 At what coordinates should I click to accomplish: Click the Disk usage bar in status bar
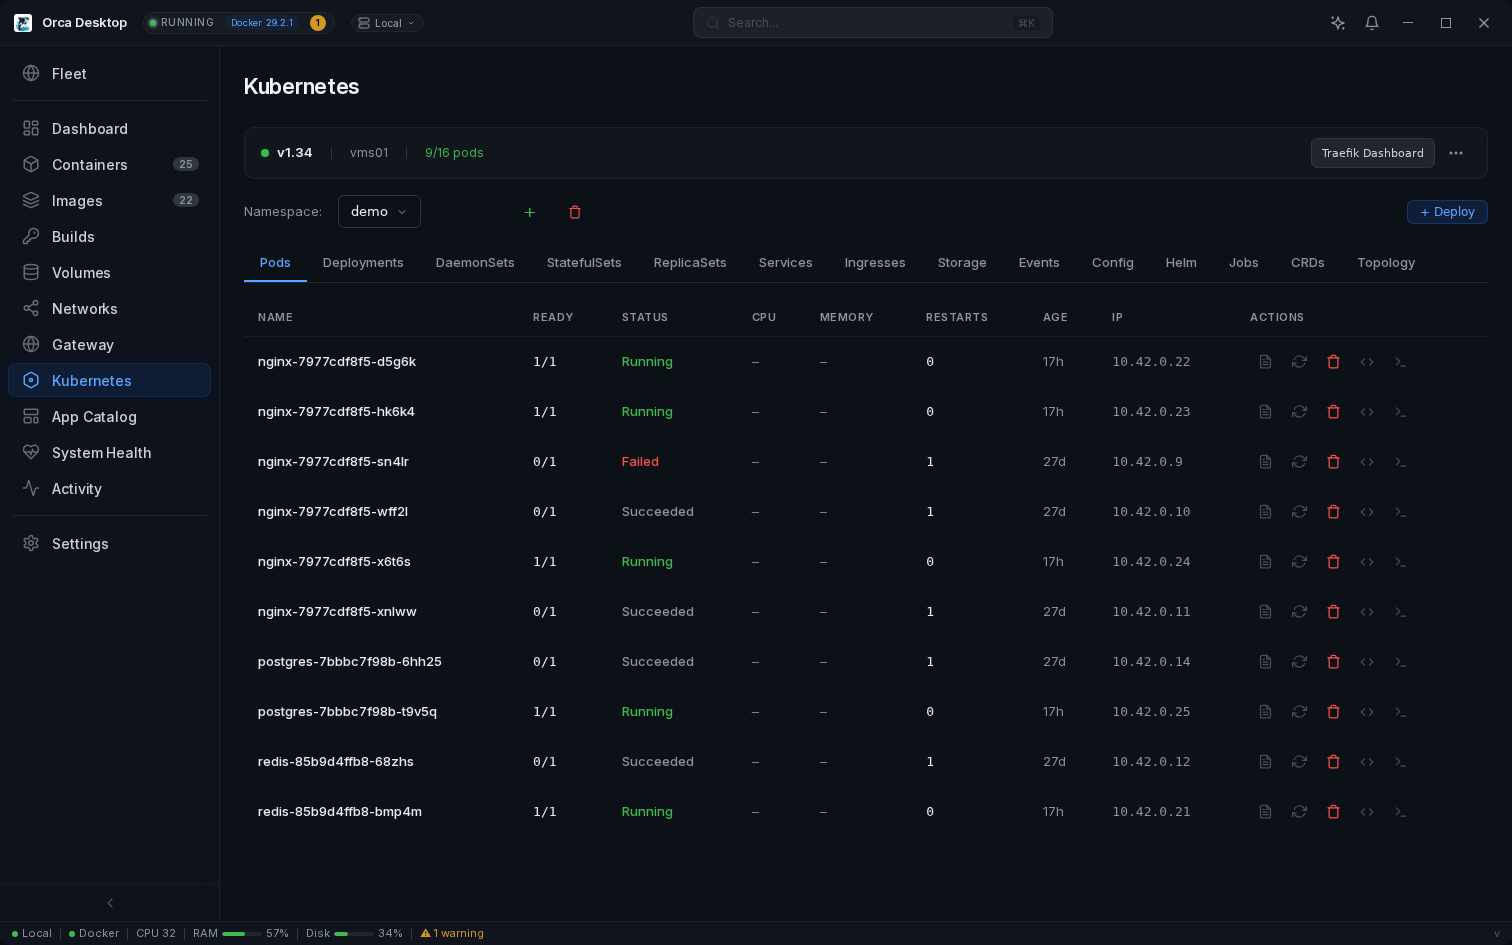354,934
